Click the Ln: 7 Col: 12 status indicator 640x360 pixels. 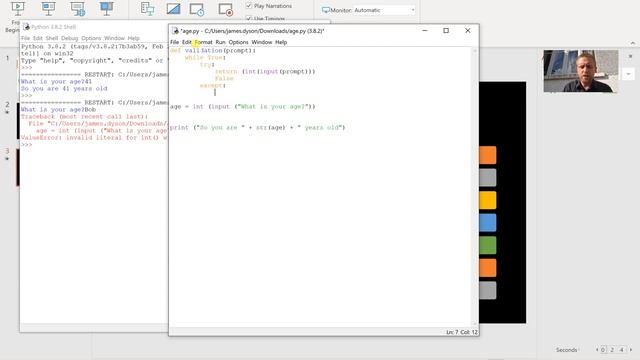(x=461, y=332)
